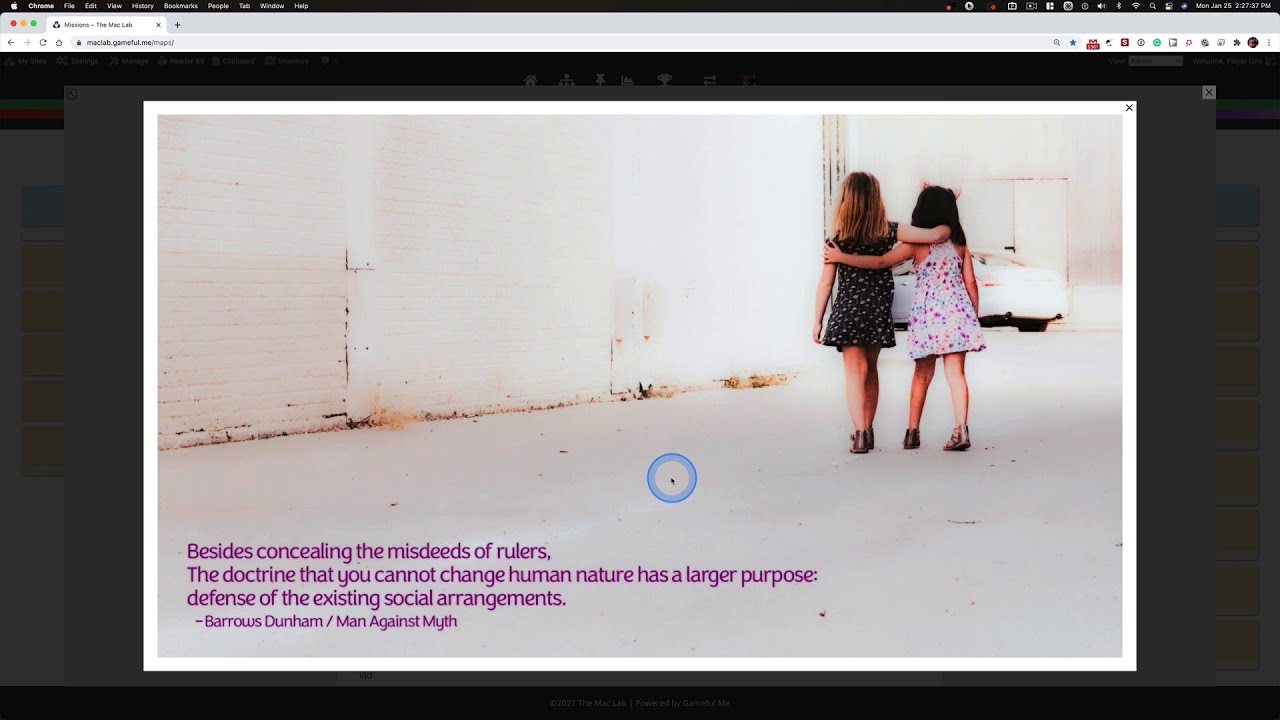Open Chrome three-dot menu
This screenshot has width=1280, height=720.
1269,43
